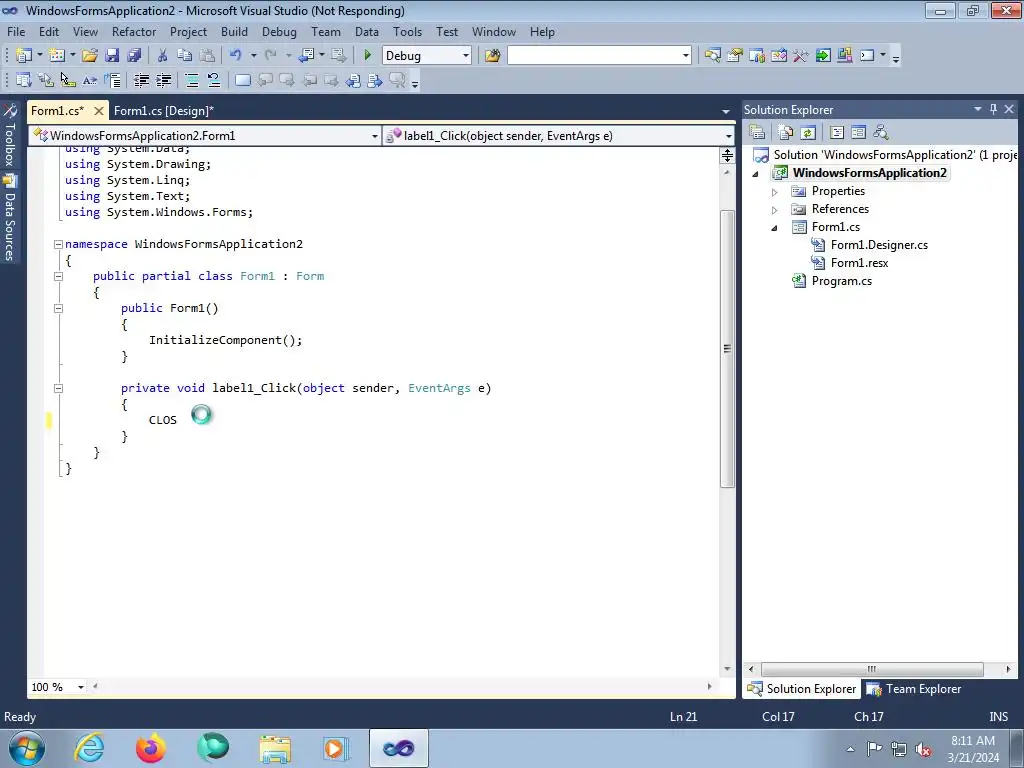This screenshot has width=1024, height=768.
Task: Click the New Project toolbar icon
Action: pos(24,56)
